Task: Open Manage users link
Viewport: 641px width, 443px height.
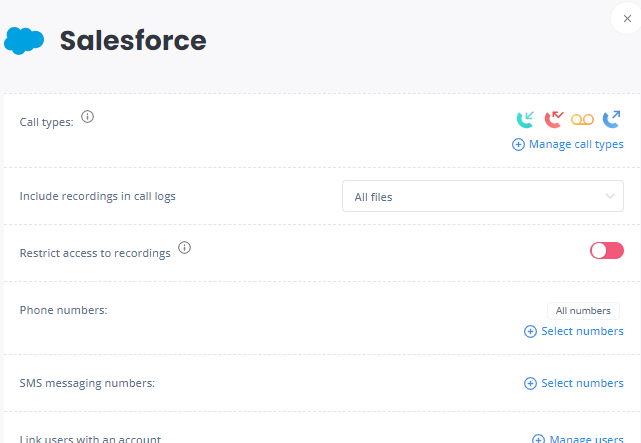Action: 586,439
